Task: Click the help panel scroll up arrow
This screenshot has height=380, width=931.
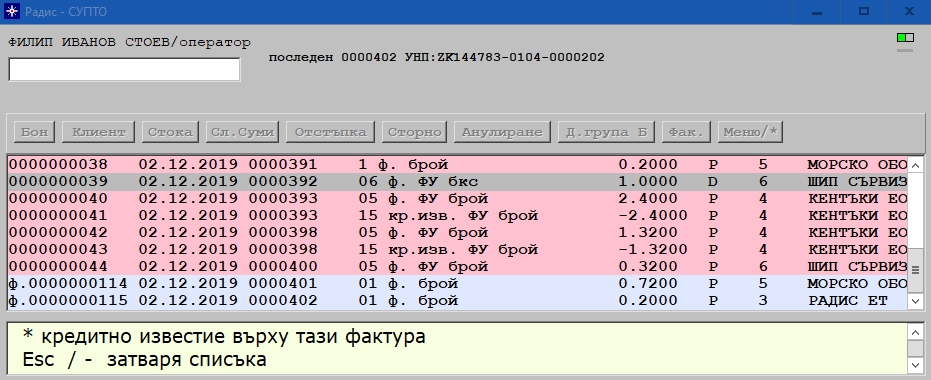Action: [x=916, y=331]
